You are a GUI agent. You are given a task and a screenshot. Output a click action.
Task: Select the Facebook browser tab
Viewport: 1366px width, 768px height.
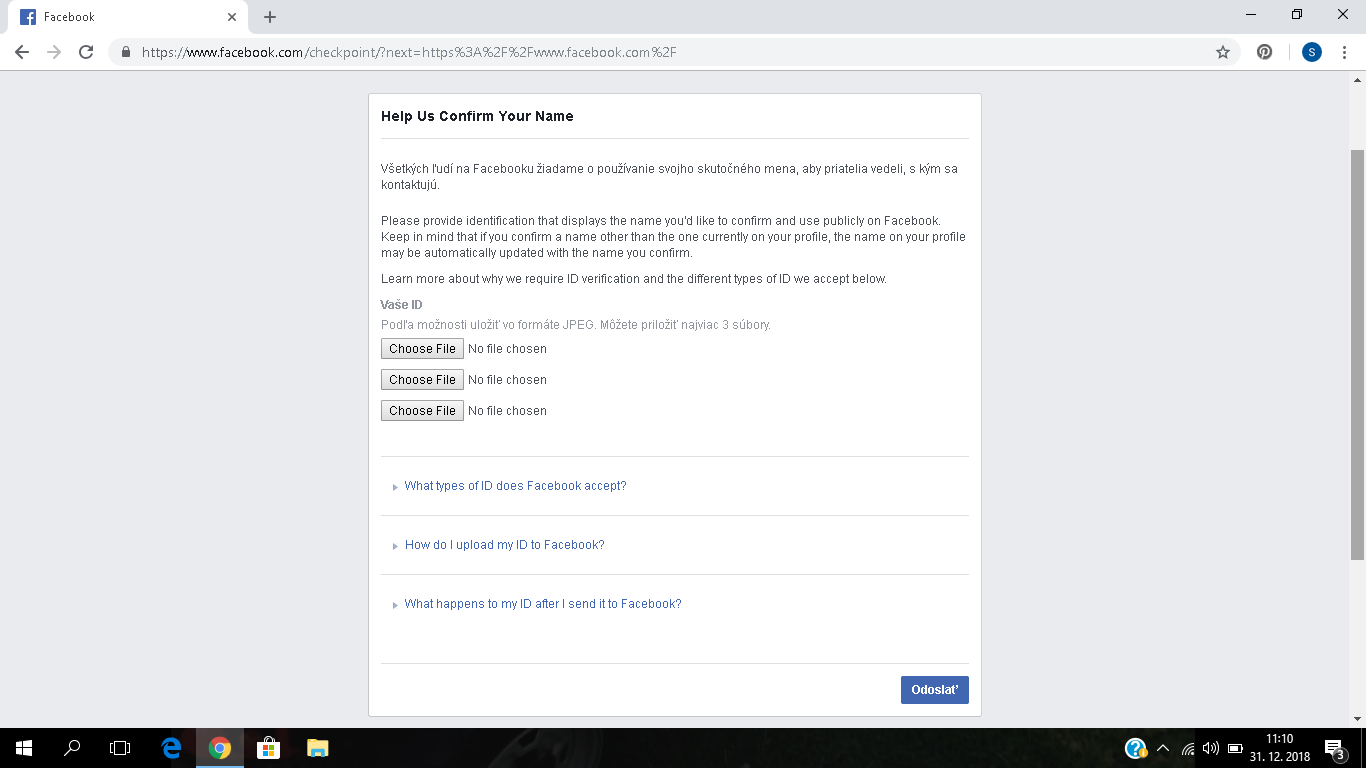pos(128,17)
